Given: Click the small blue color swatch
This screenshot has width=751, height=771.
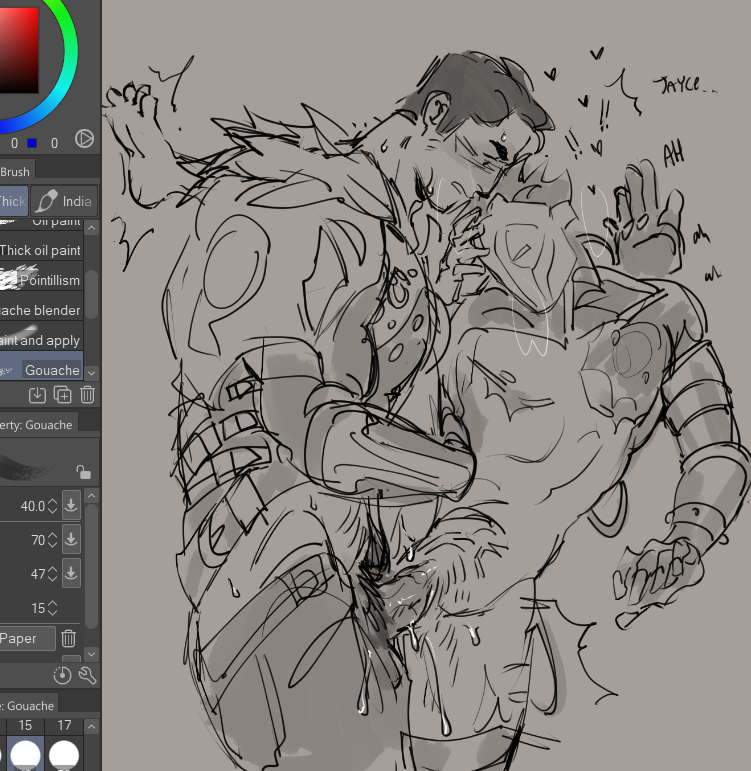Looking at the screenshot, I should [32, 143].
